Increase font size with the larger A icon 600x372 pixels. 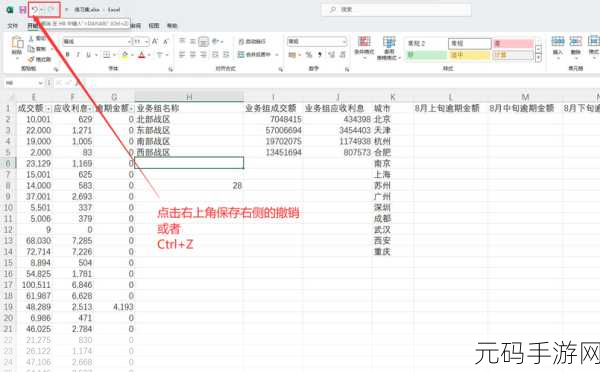(x=155, y=41)
